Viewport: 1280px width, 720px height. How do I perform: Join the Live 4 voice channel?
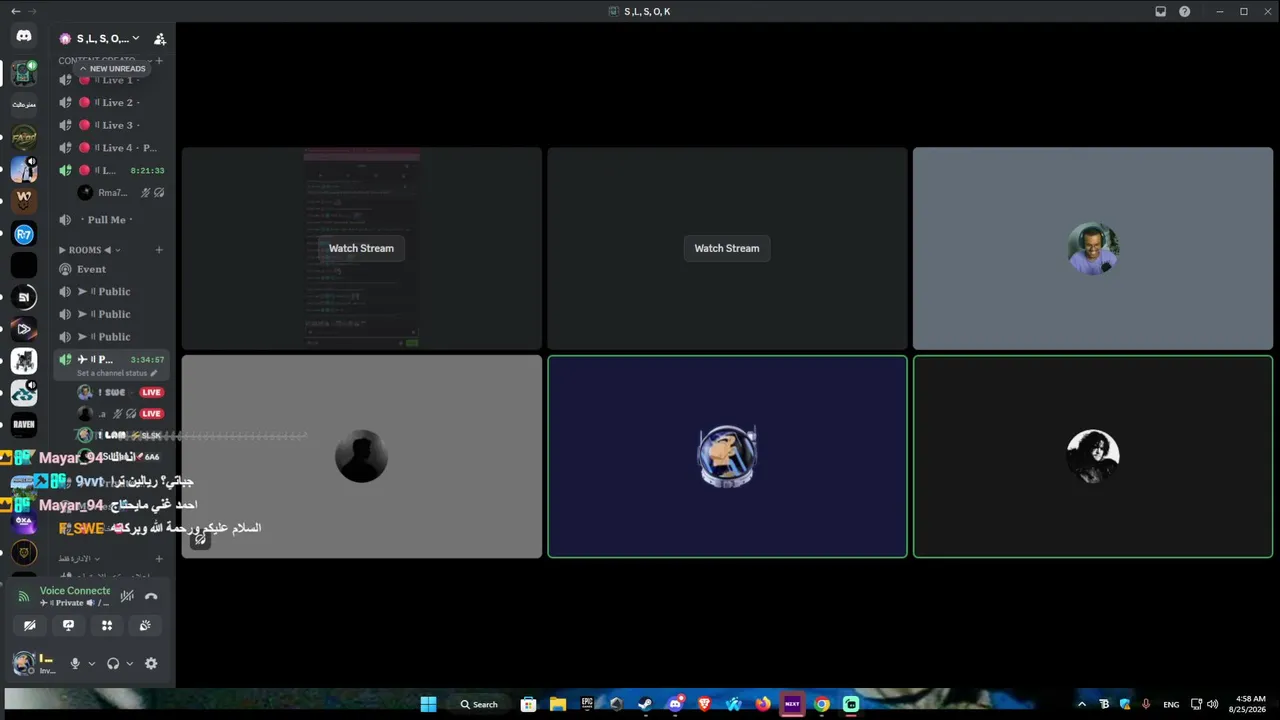(110, 148)
